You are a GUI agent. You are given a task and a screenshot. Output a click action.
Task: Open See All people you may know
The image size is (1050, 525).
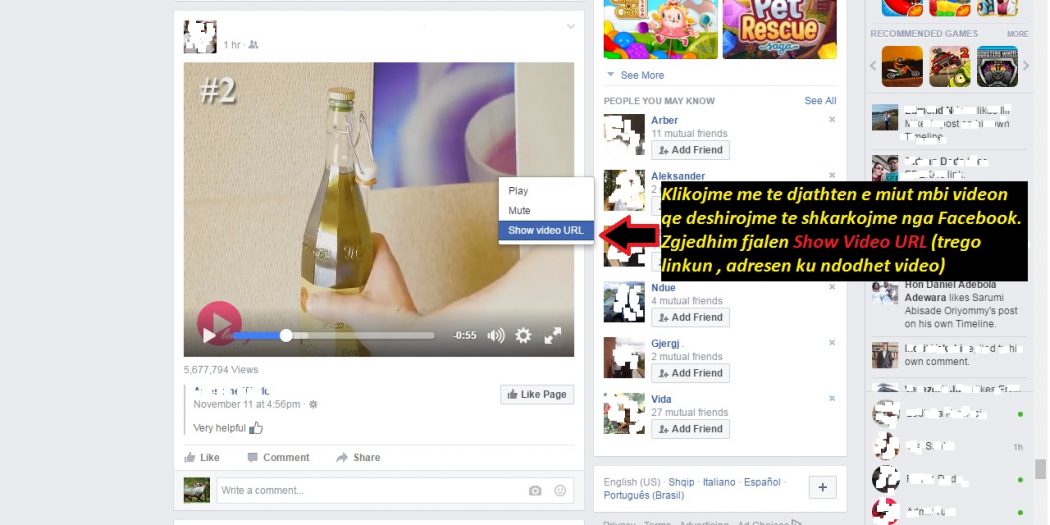click(x=820, y=101)
